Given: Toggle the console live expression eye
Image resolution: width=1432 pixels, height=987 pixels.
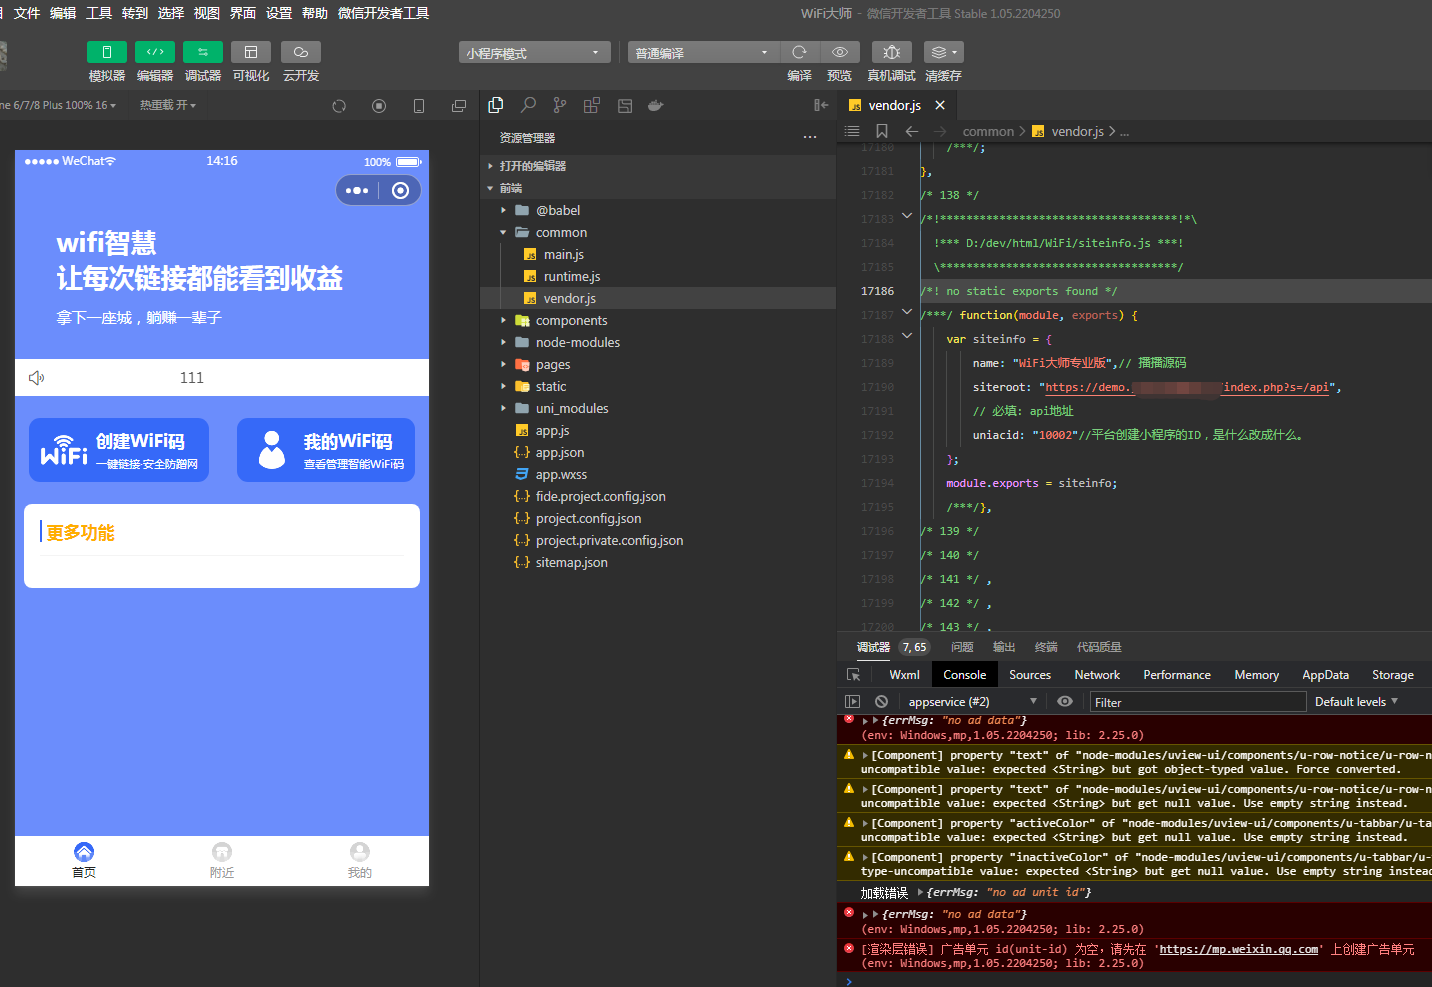Looking at the screenshot, I should click(1065, 702).
